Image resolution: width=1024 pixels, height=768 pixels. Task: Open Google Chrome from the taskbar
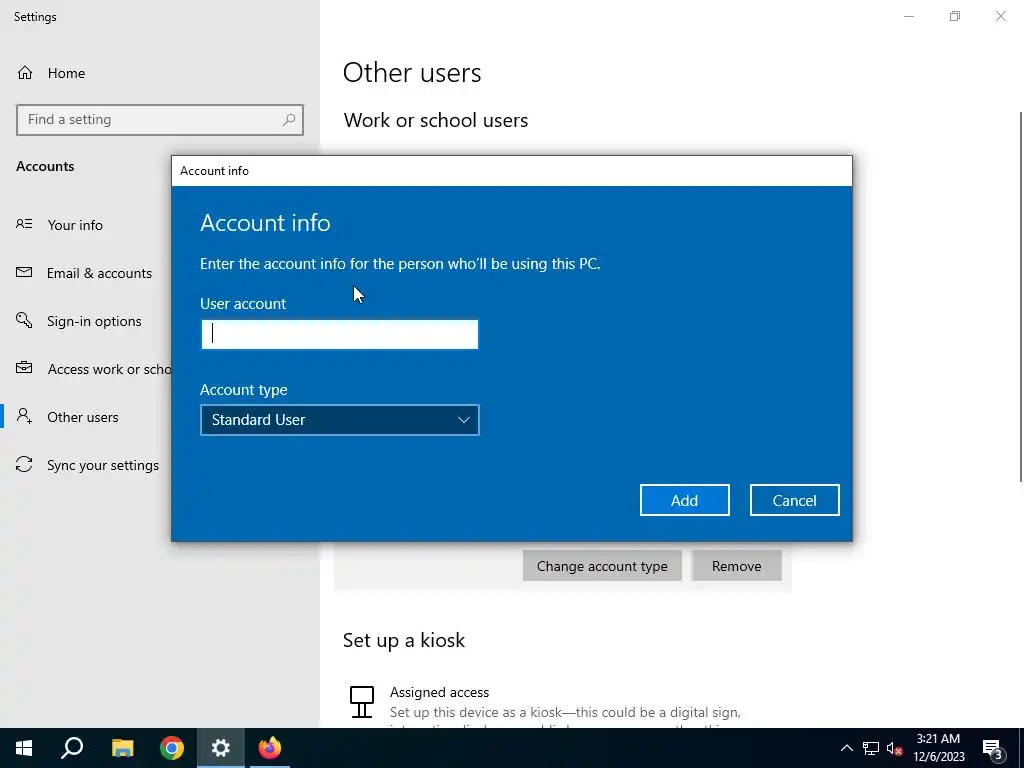click(172, 748)
